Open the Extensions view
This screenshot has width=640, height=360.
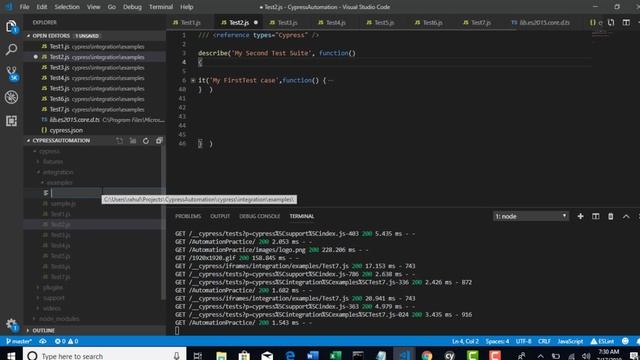pos(11,120)
